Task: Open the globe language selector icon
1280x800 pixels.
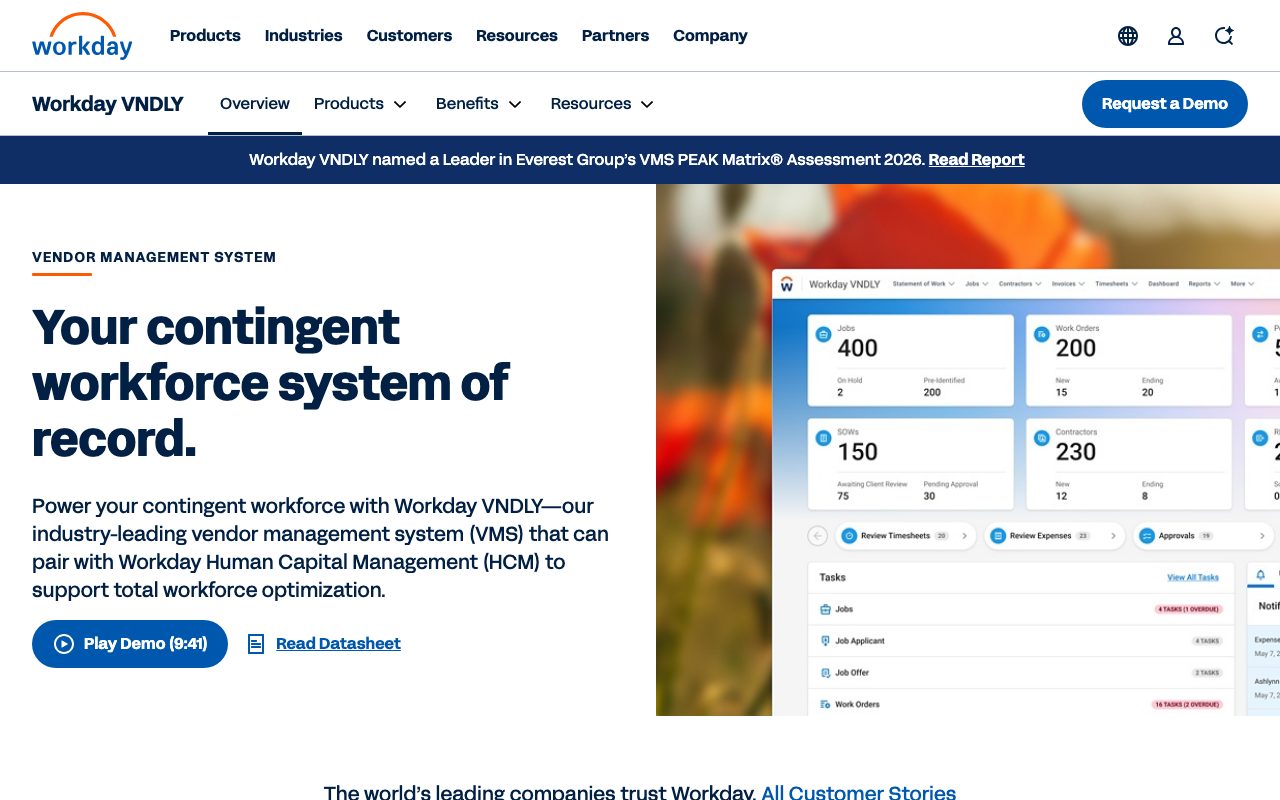Action: tap(1128, 36)
